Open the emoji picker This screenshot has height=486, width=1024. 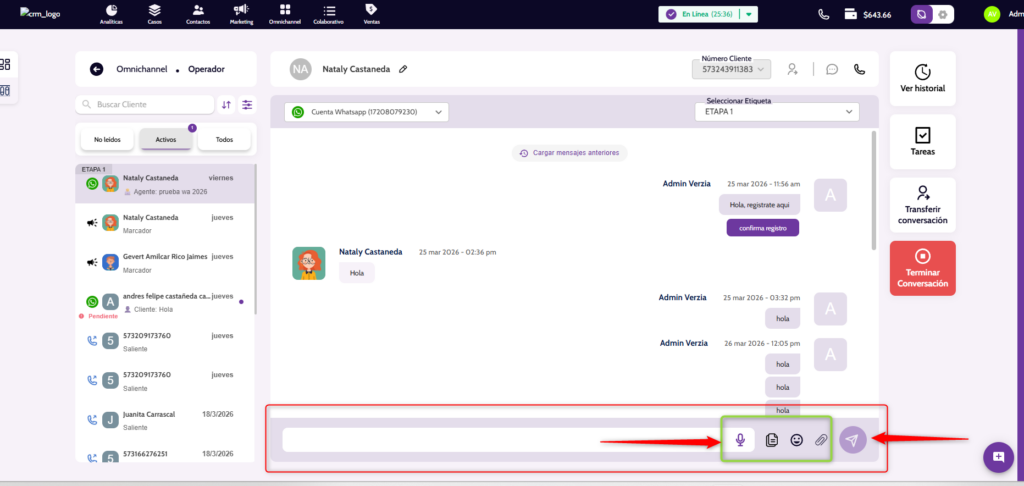coord(797,439)
